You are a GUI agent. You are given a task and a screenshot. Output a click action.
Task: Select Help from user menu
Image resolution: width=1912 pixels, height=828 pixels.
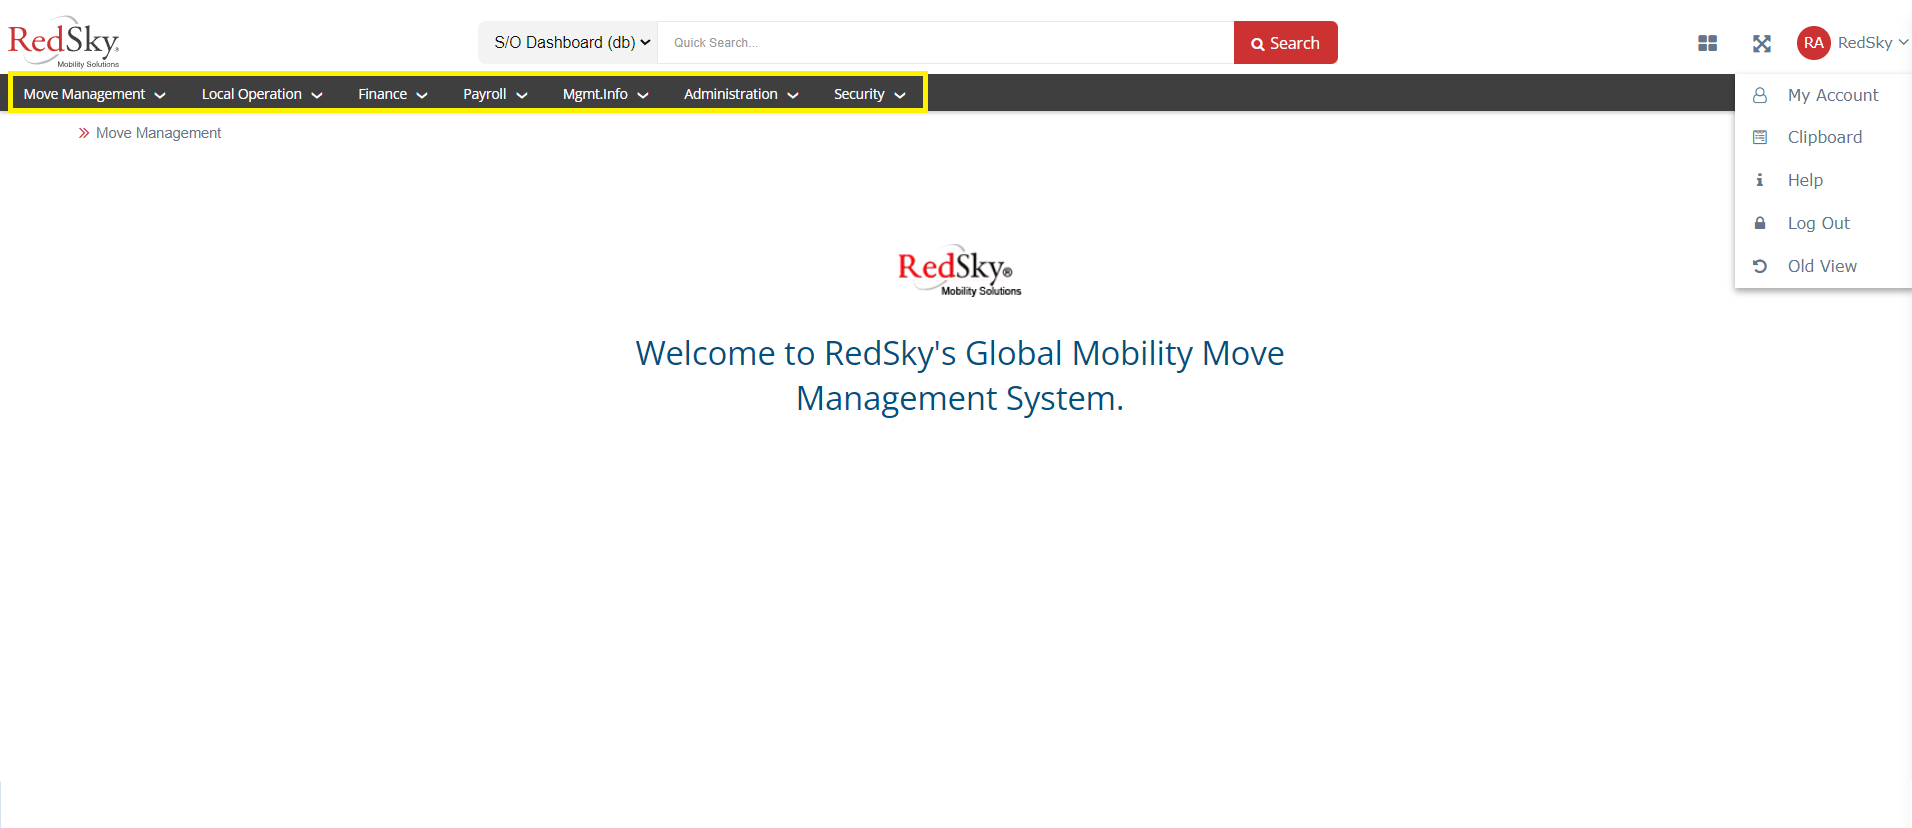tap(1805, 180)
